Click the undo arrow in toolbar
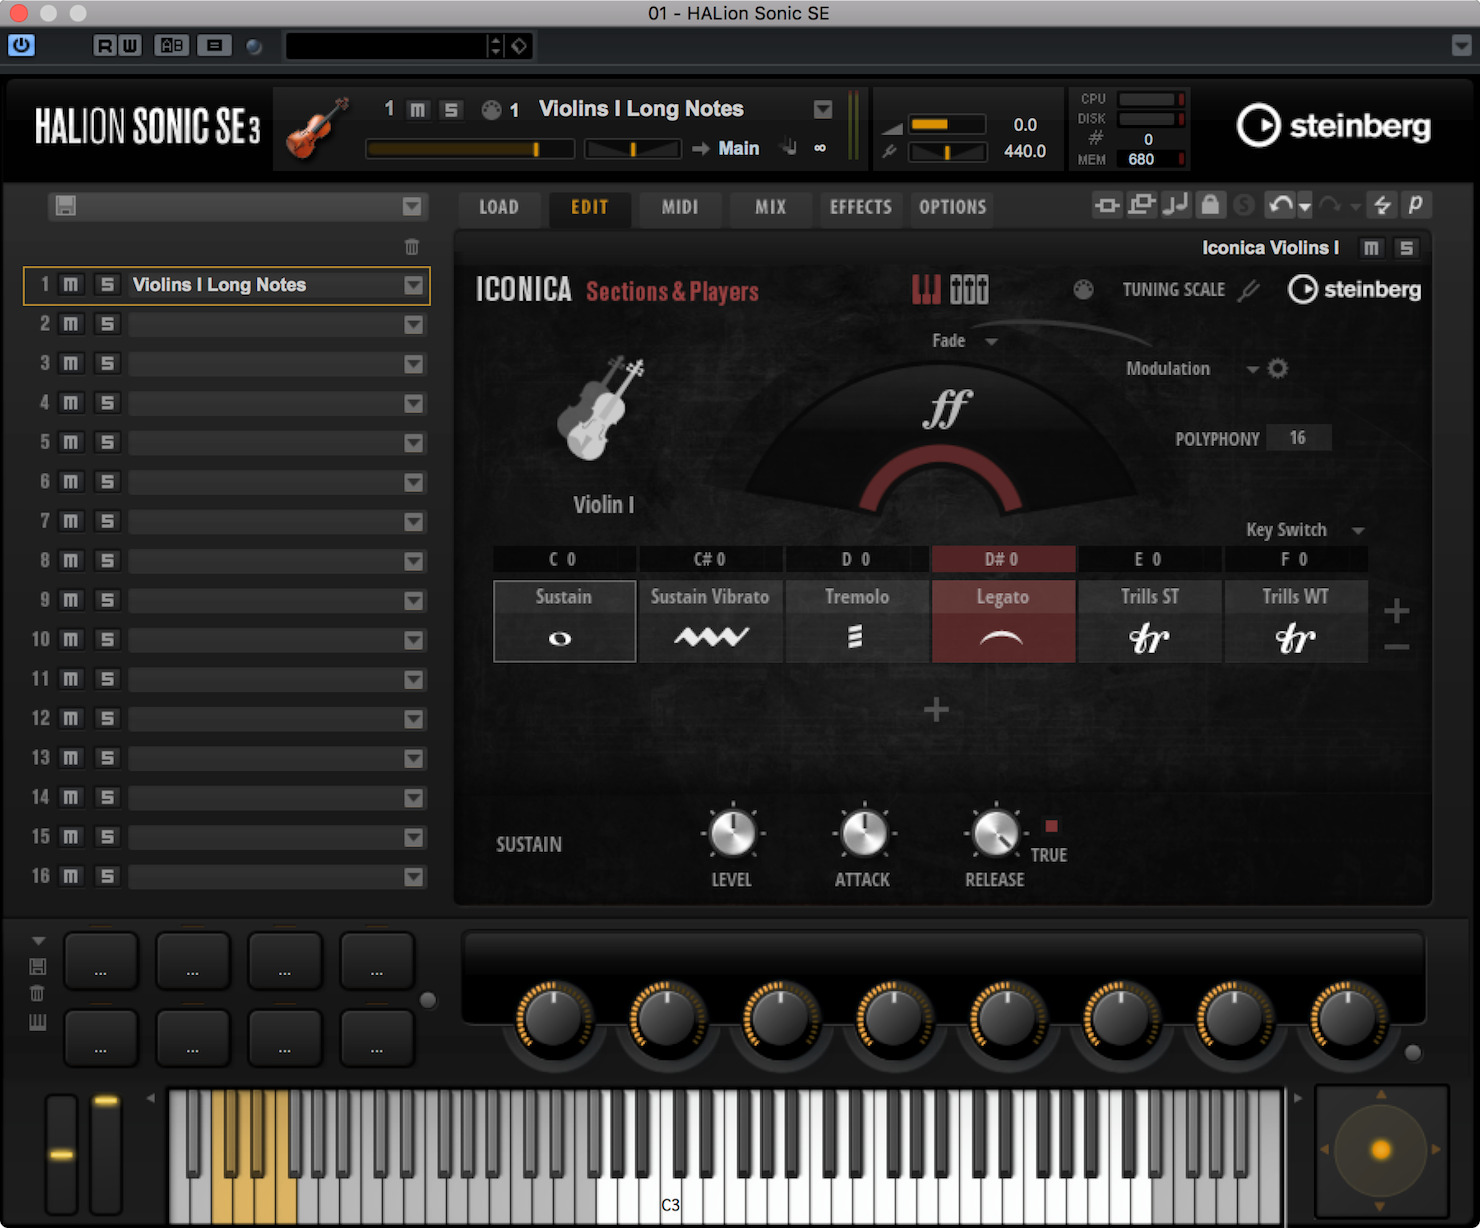Screen dimensions: 1480x1228 (1280, 205)
